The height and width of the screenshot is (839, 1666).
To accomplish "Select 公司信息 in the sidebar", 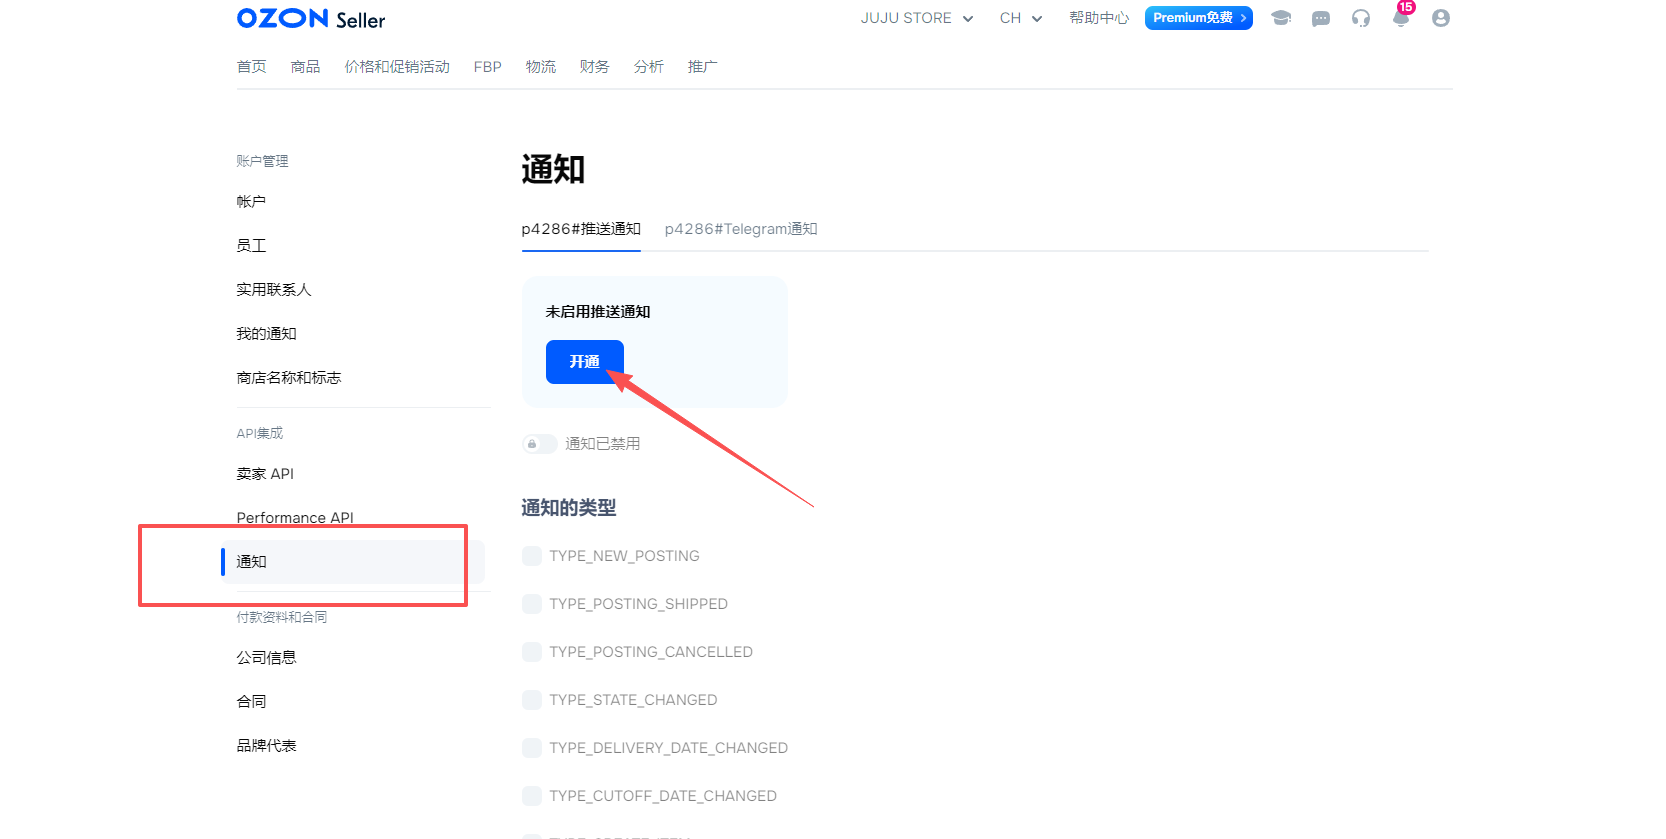I will [266, 658].
